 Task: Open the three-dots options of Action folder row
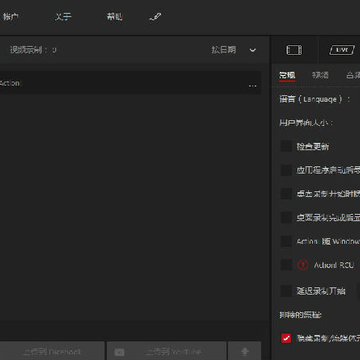click(252, 86)
